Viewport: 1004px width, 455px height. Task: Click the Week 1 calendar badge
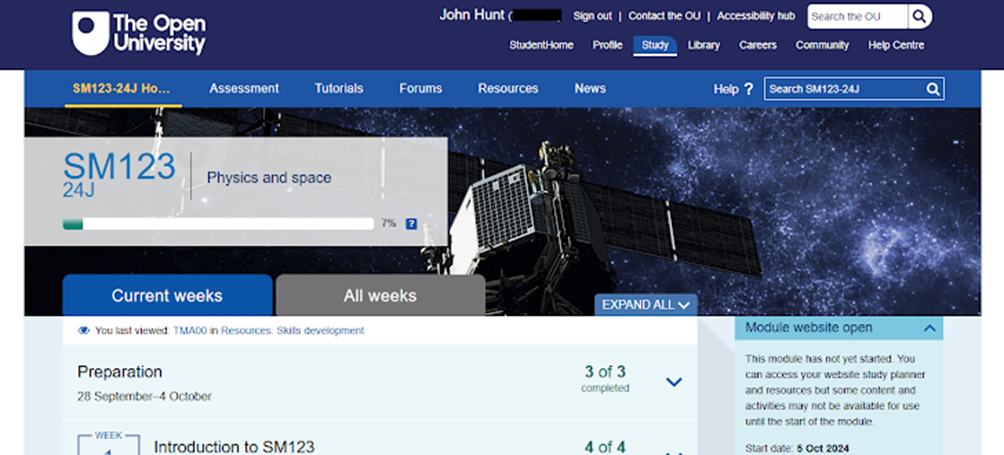[108, 443]
